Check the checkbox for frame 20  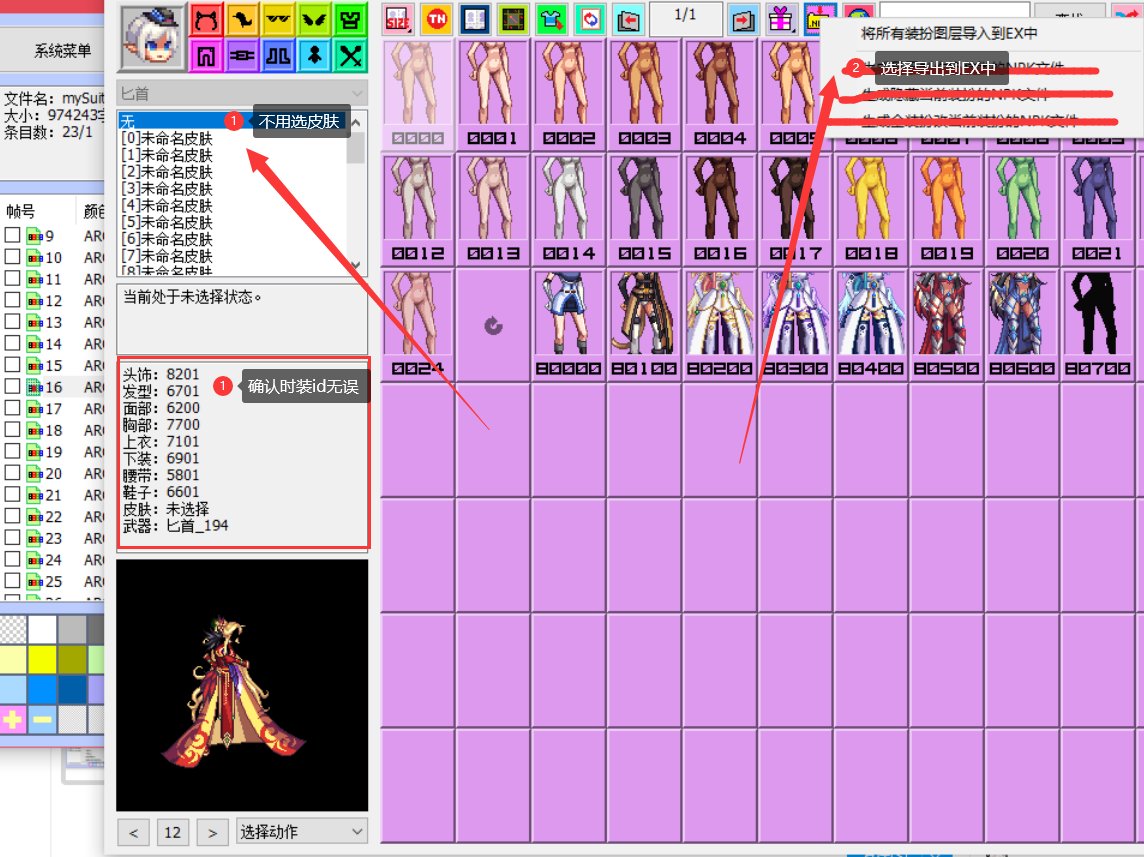point(12,473)
